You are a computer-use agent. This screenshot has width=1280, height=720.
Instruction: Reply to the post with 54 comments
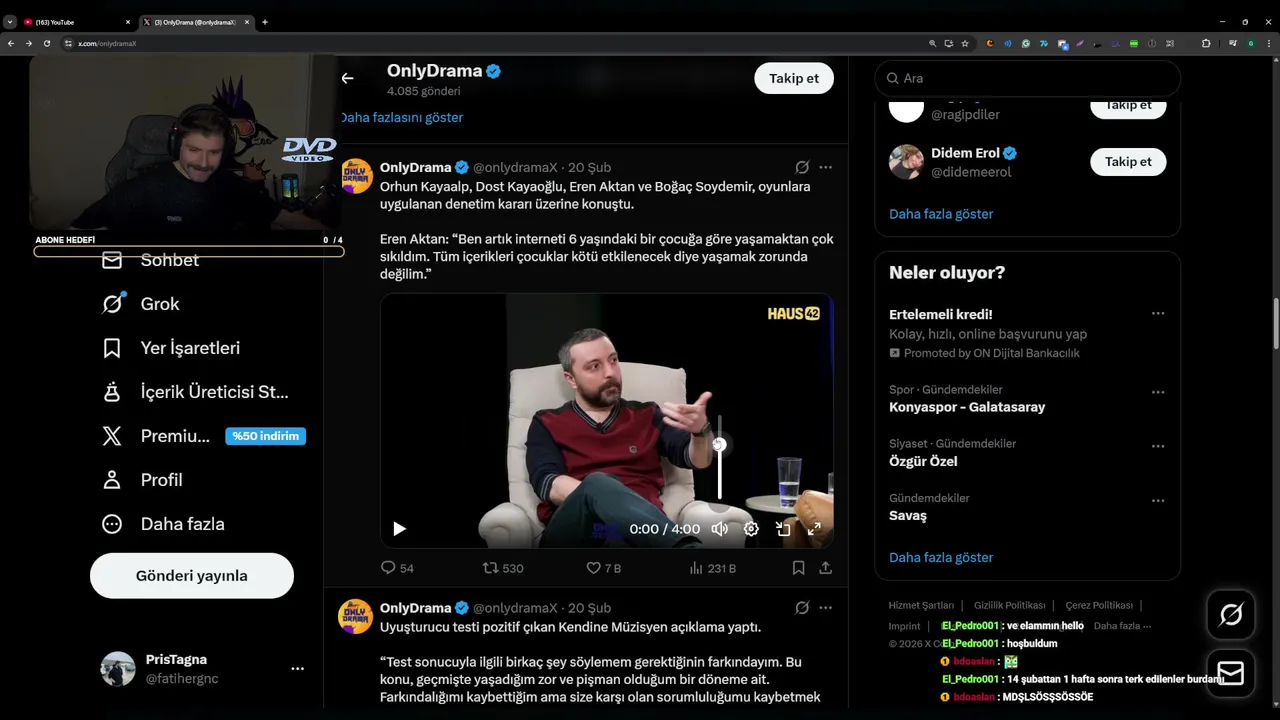point(397,568)
